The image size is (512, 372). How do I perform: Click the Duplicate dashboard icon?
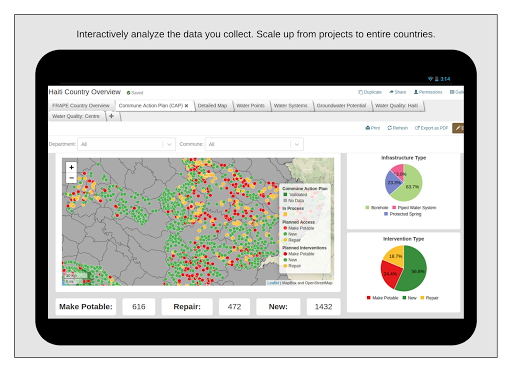tap(370, 92)
